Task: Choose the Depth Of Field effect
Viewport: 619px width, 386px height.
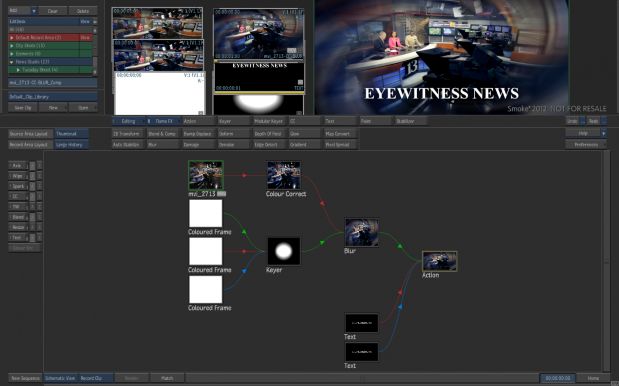Action: click(270, 134)
